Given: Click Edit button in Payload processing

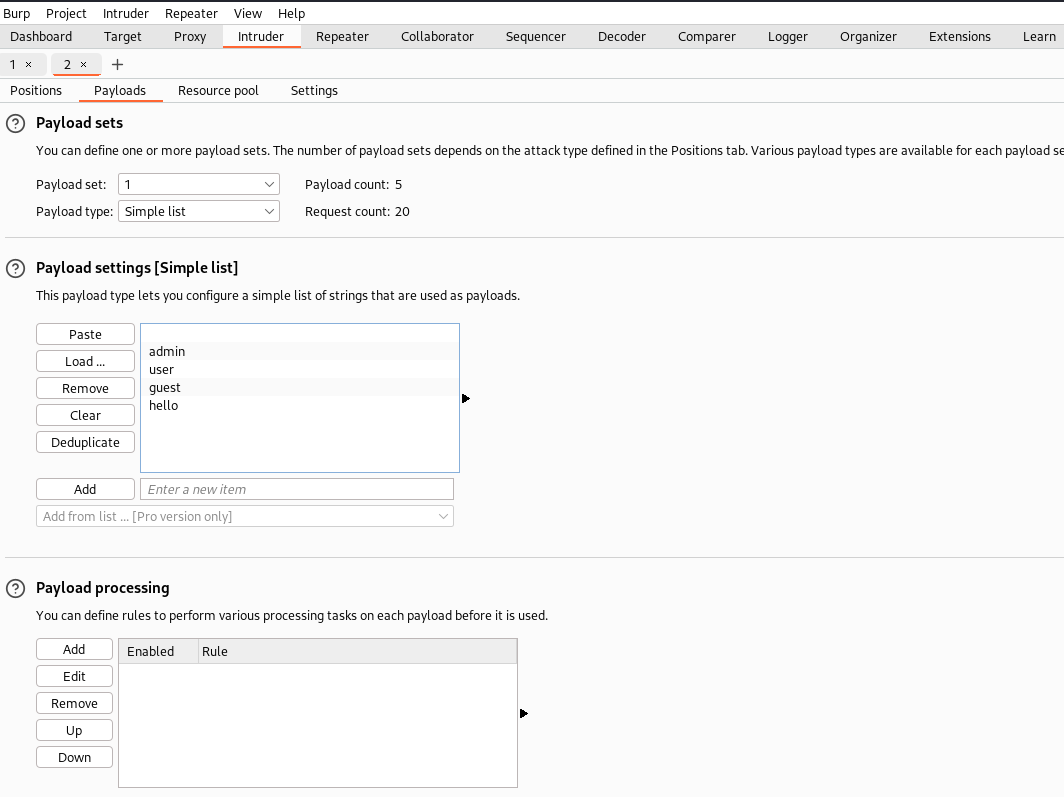Looking at the screenshot, I should tap(75, 676).
